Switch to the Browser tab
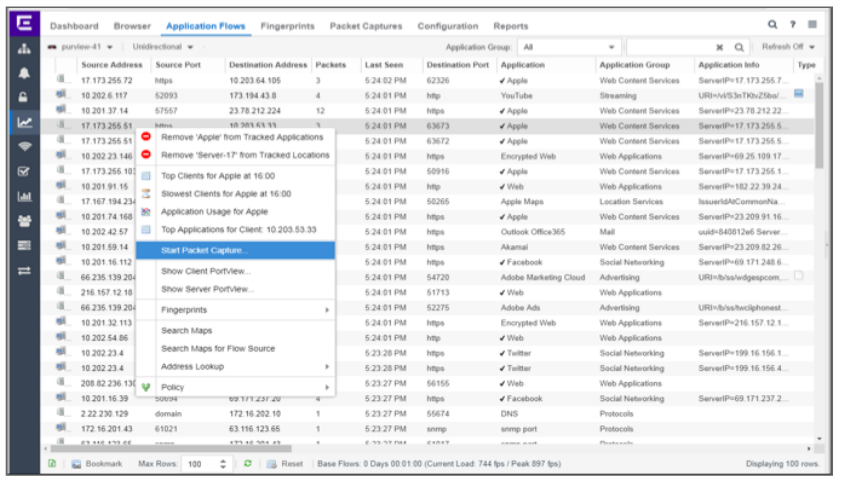Viewport: 842px width, 485px height. [x=132, y=26]
